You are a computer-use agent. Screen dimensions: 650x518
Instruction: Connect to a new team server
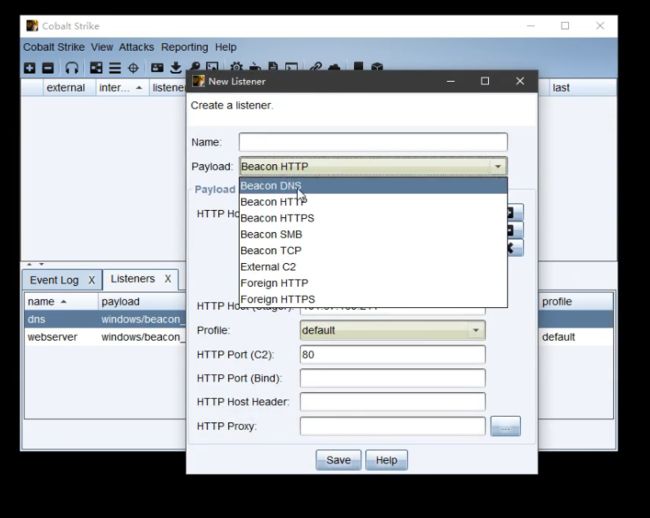(29, 68)
